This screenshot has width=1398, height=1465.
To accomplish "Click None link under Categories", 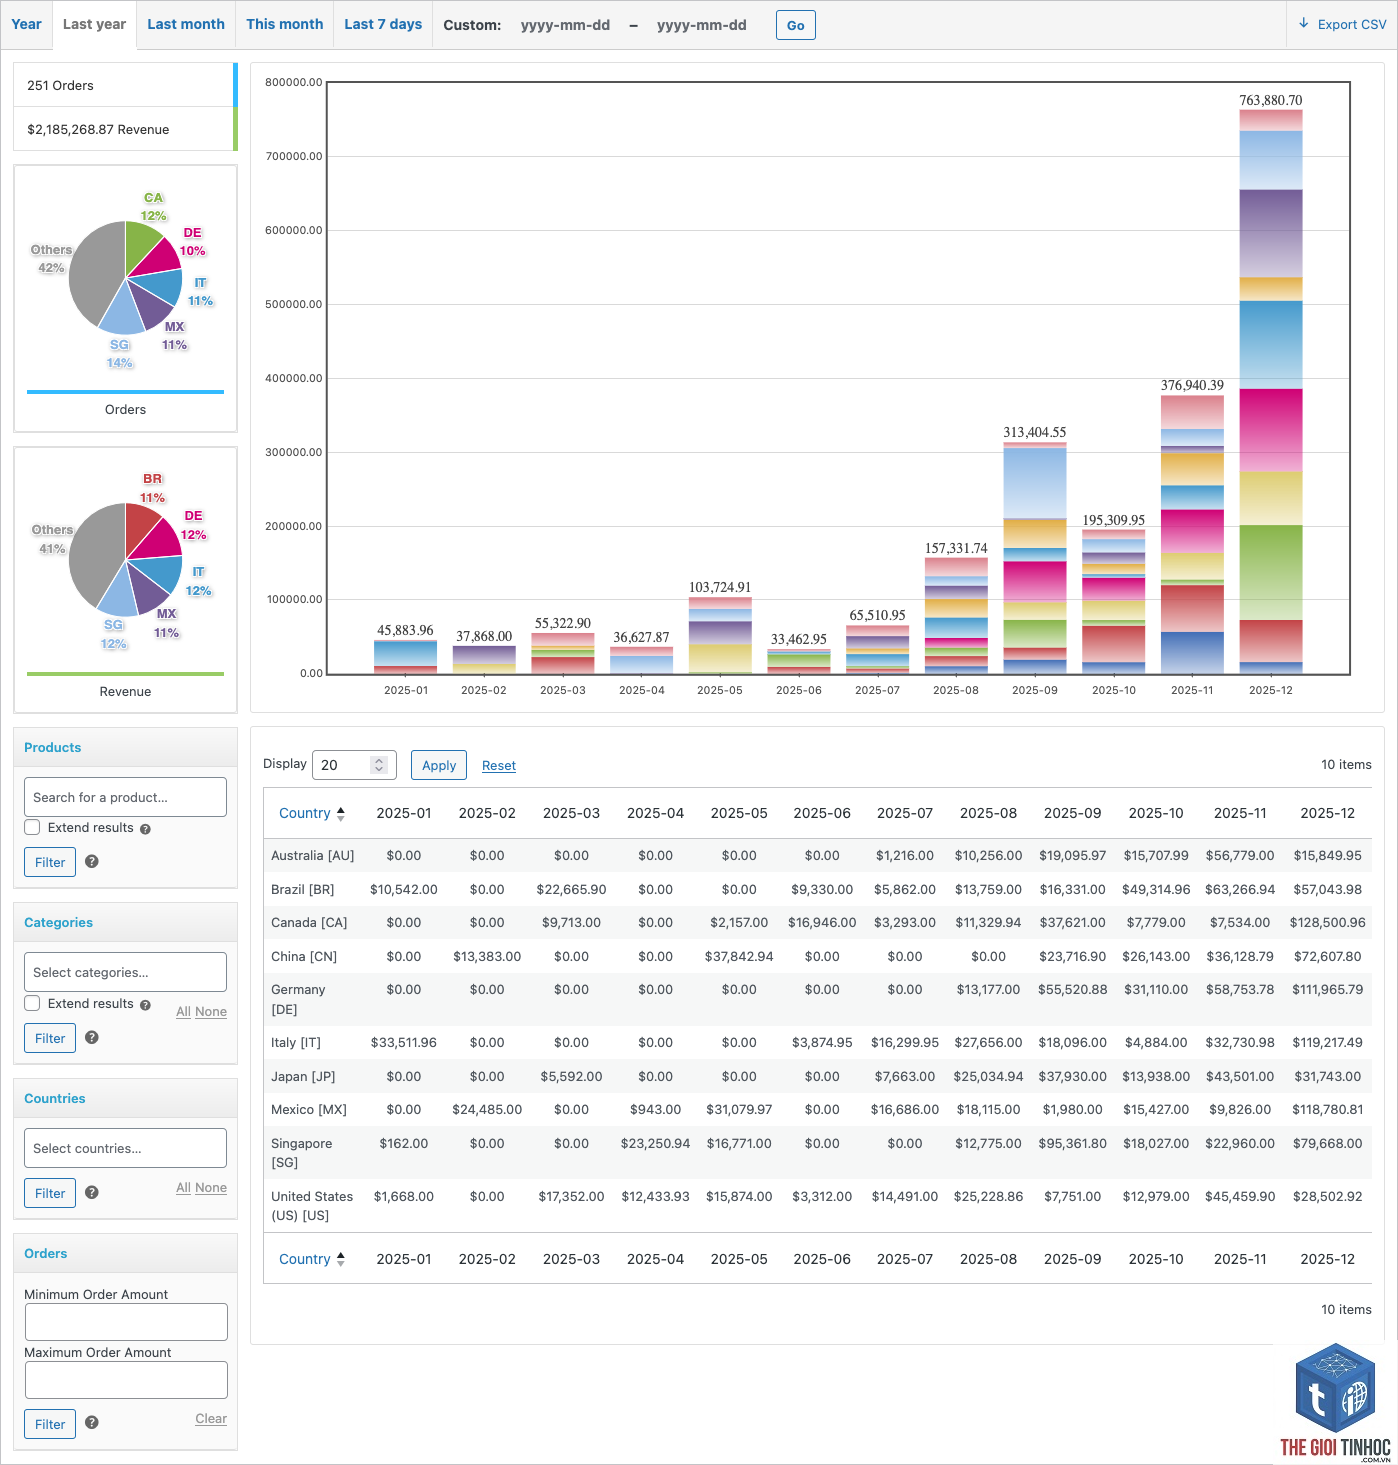I will click(211, 1012).
